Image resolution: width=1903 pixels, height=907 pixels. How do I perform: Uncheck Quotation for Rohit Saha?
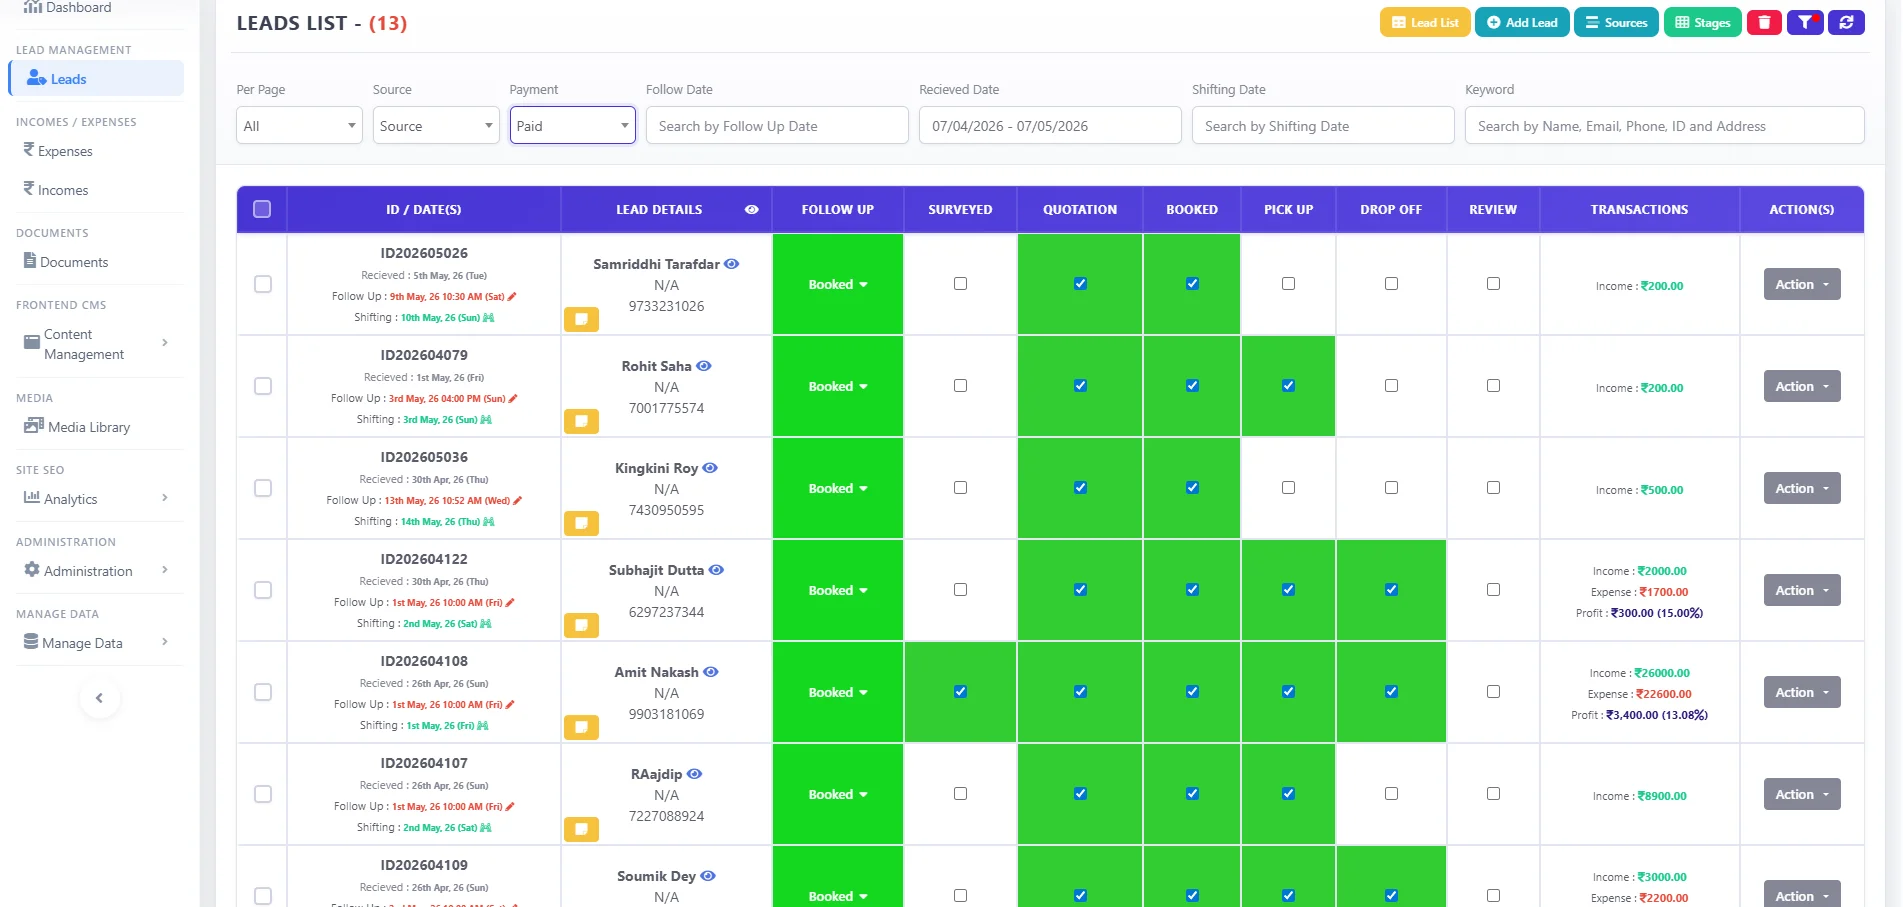[1080, 386]
